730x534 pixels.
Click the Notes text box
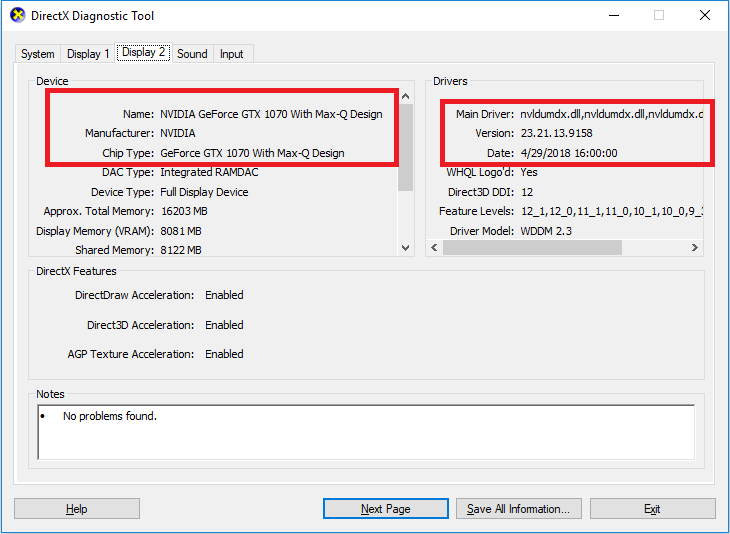coord(366,432)
